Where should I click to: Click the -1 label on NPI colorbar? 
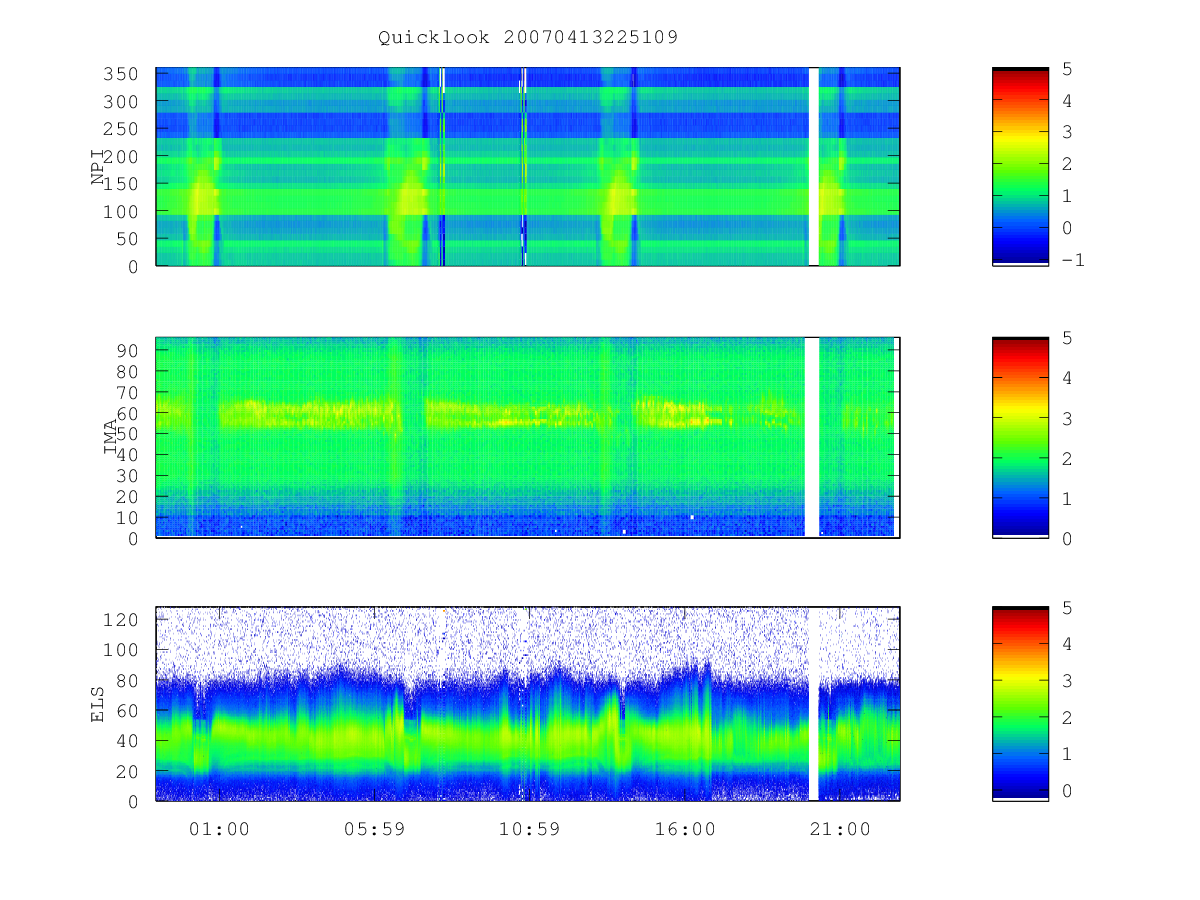click(1073, 260)
